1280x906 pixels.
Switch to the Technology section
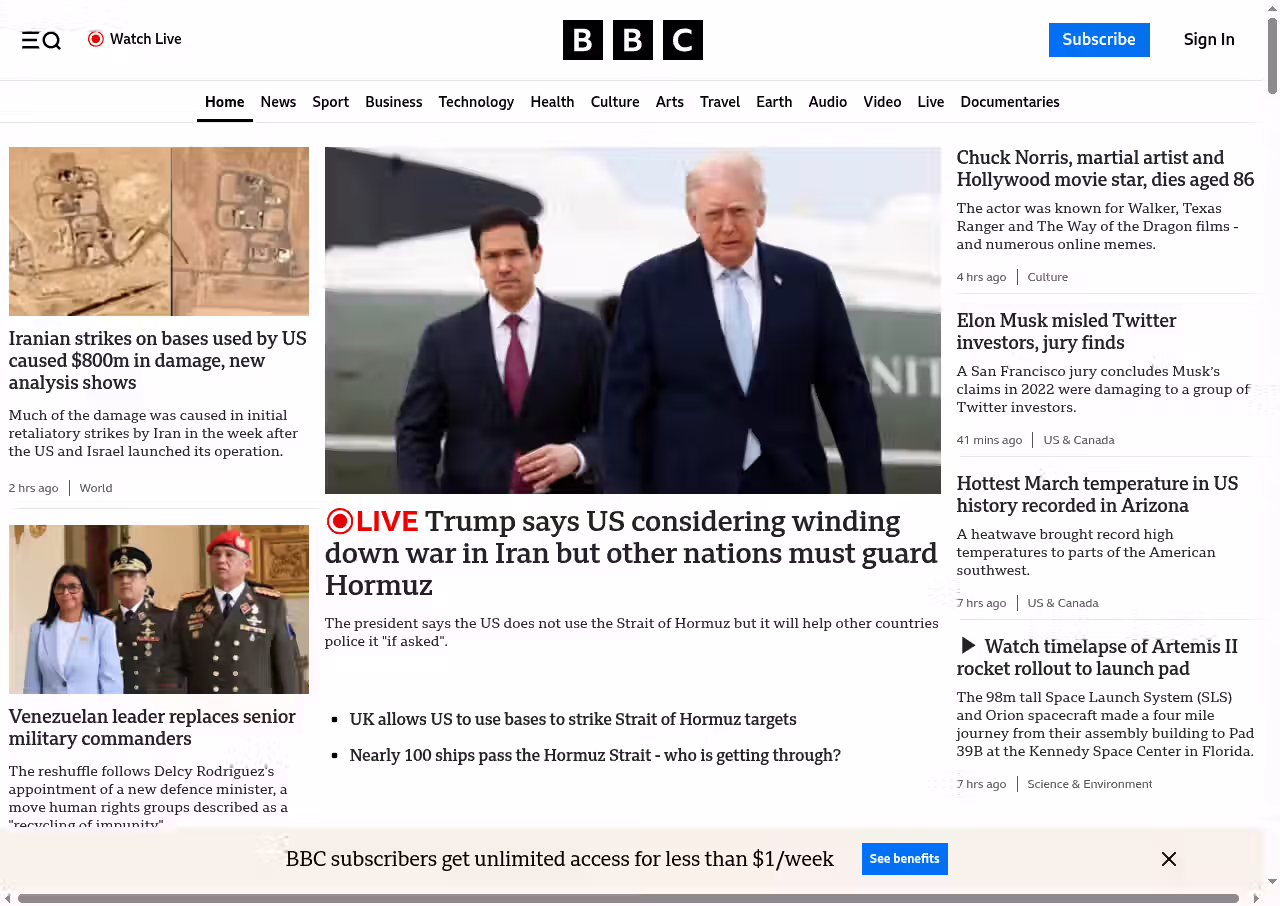pos(476,102)
